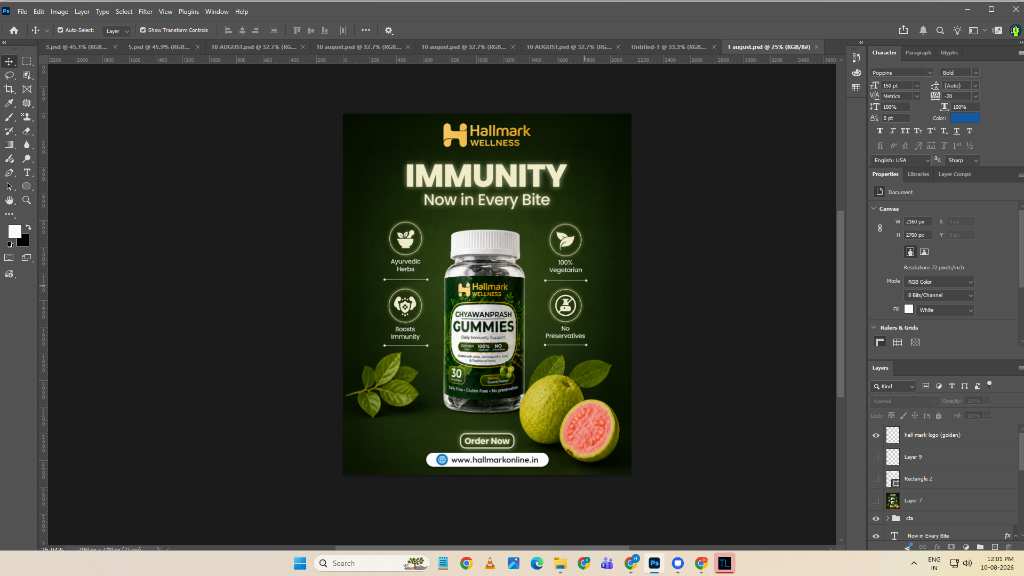Hide the hall mark logo (golden) layer
The image size is (1024, 576).
[876, 435]
